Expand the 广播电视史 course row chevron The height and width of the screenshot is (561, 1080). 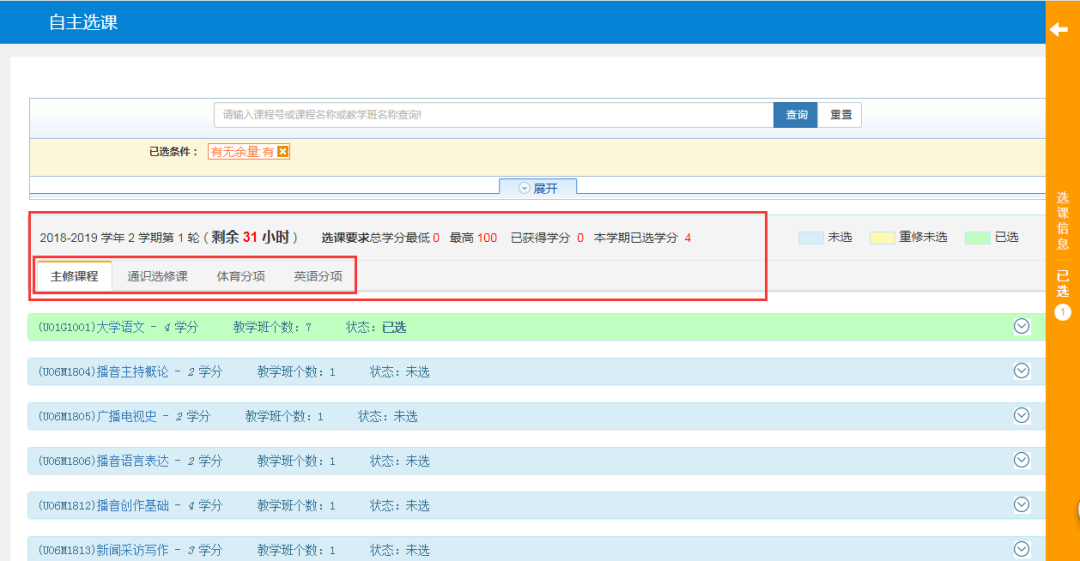click(x=1021, y=416)
